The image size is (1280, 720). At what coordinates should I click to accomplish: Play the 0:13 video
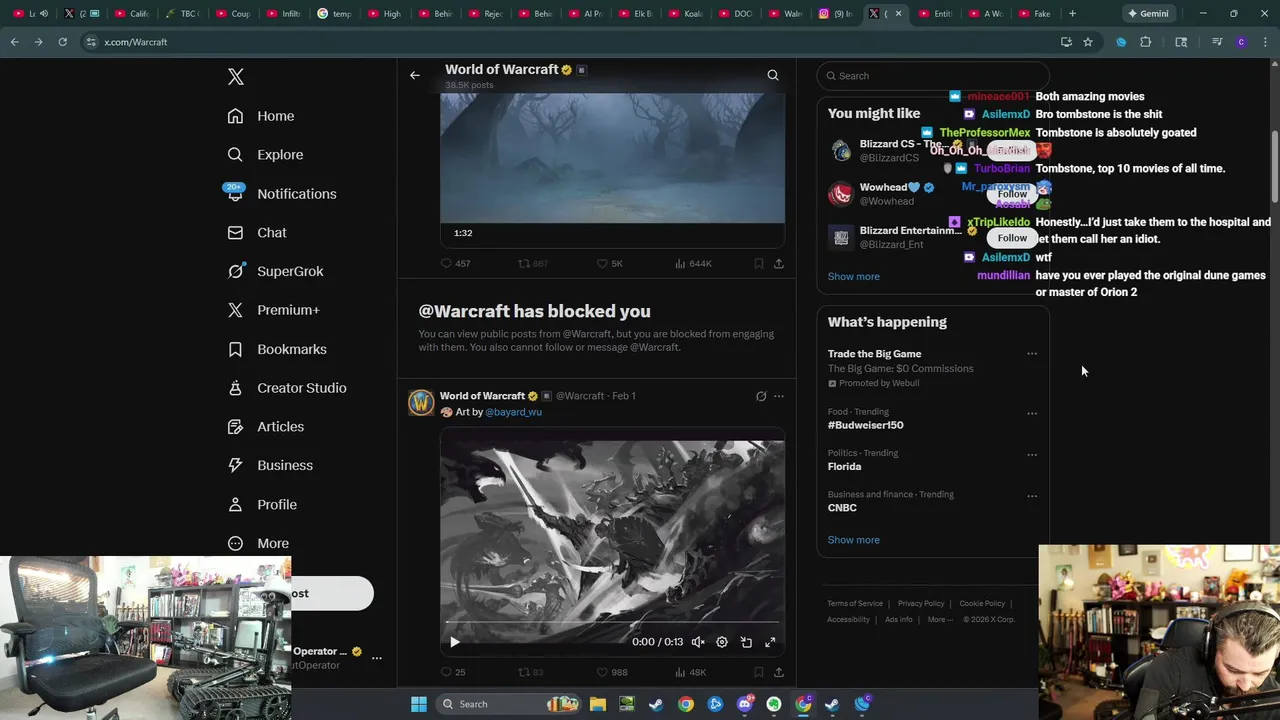click(x=455, y=642)
